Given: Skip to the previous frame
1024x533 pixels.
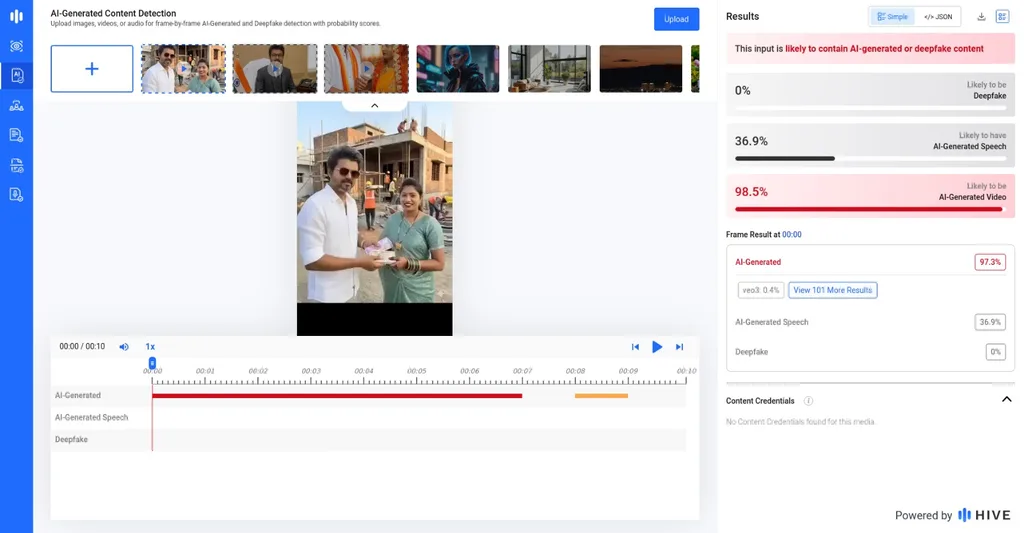Looking at the screenshot, I should [x=635, y=347].
